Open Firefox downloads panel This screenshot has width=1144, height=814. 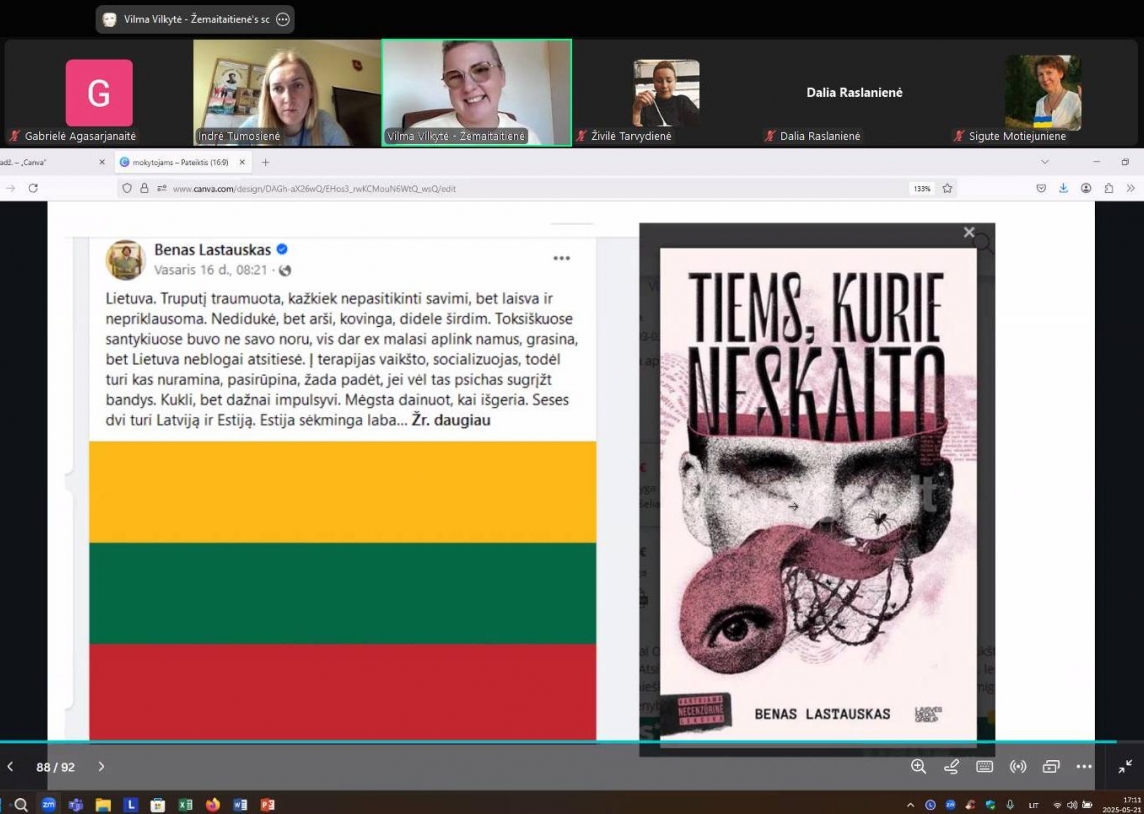pyautogui.click(x=1063, y=188)
